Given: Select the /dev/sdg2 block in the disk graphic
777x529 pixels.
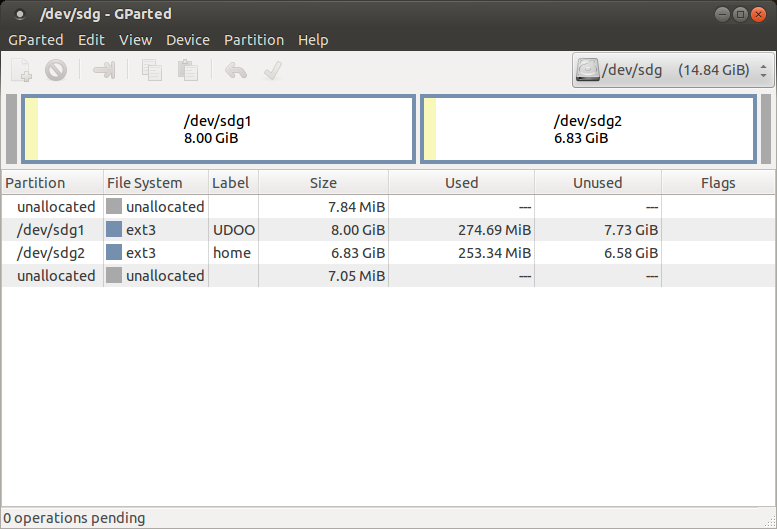Looking at the screenshot, I should 588,129.
